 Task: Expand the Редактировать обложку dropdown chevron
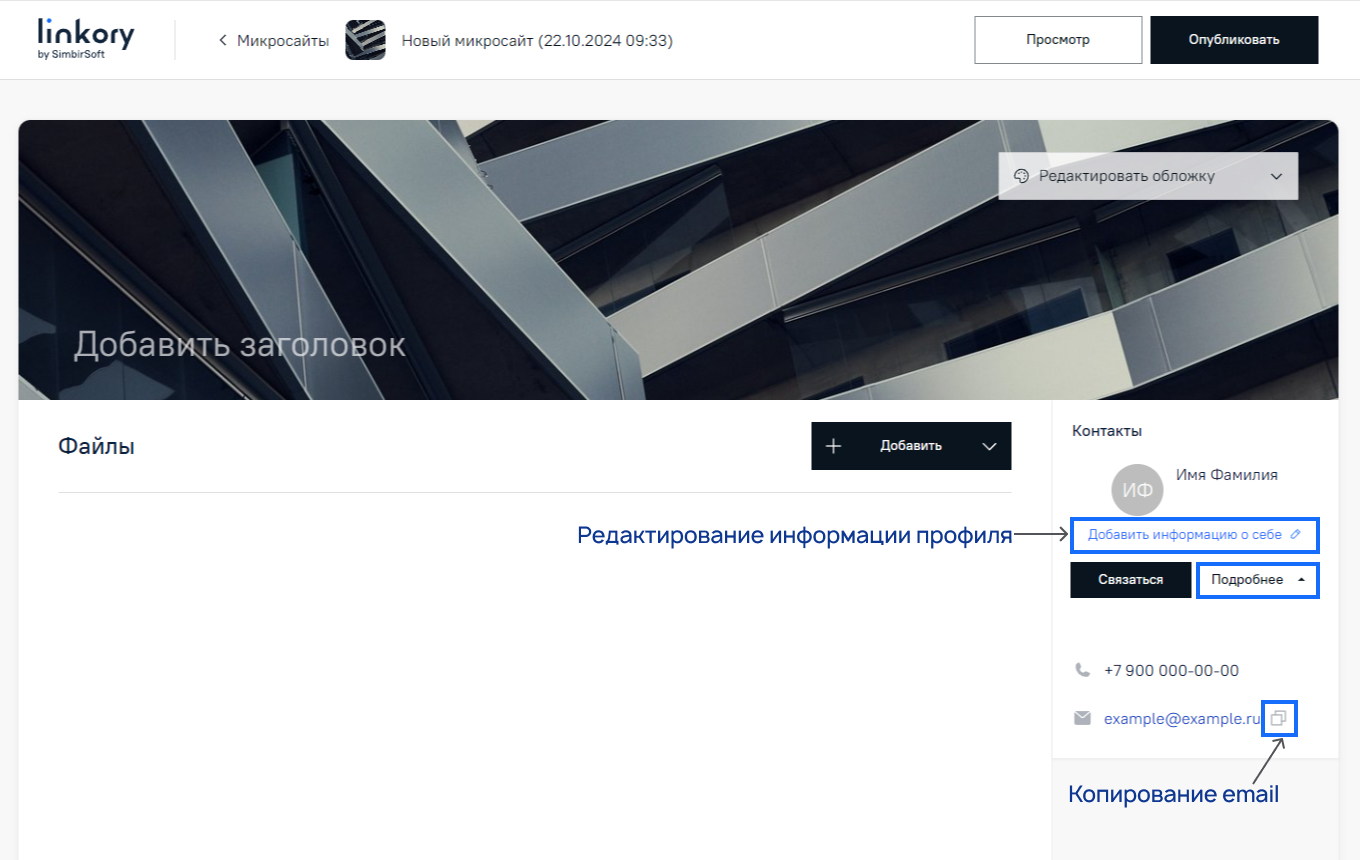click(x=1277, y=175)
